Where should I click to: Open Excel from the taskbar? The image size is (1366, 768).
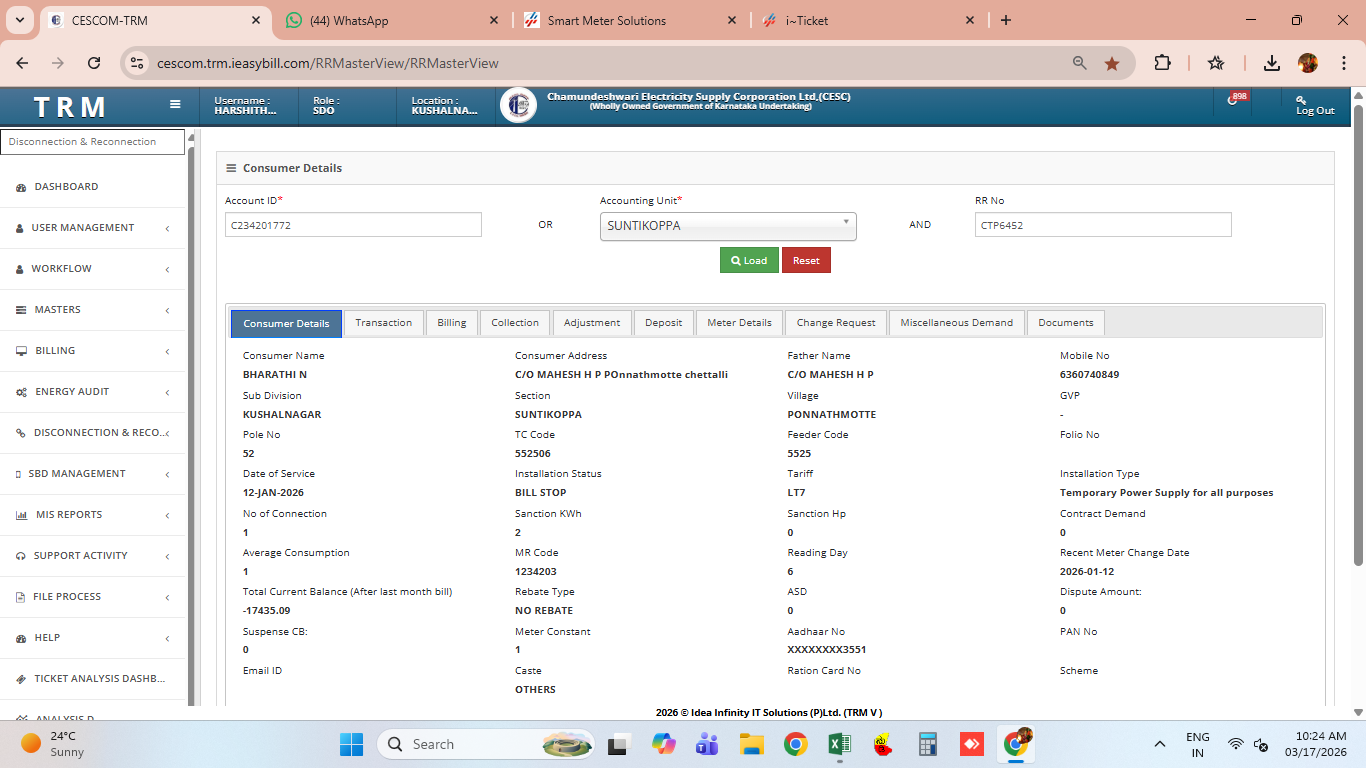pyautogui.click(x=840, y=744)
